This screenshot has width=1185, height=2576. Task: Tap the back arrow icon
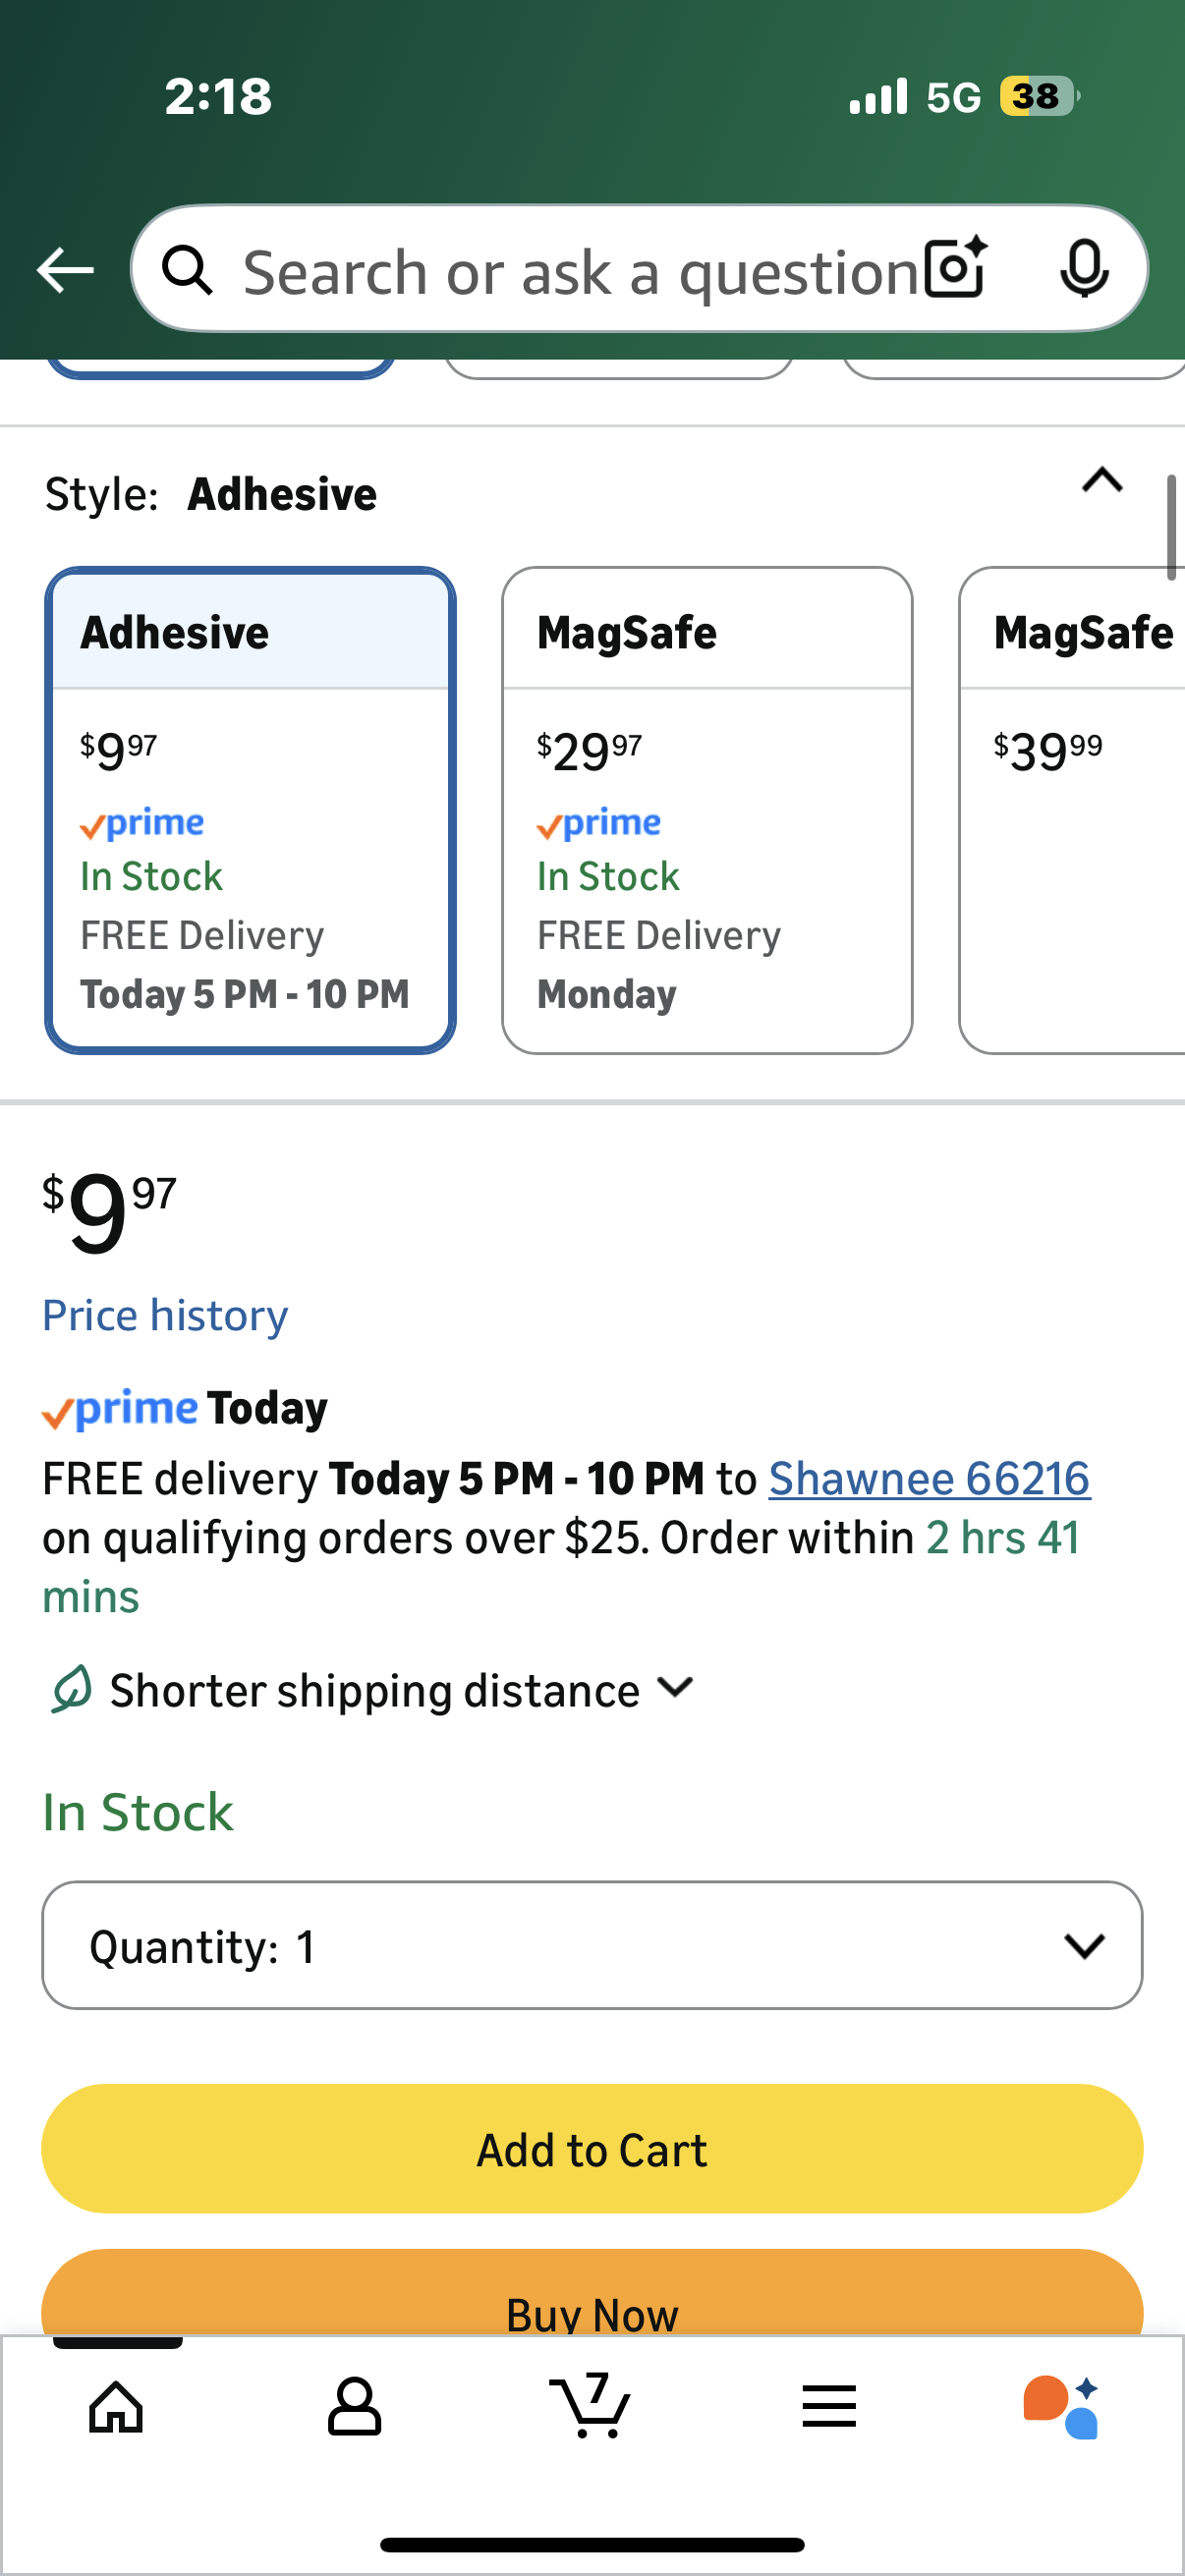pyautogui.click(x=65, y=270)
